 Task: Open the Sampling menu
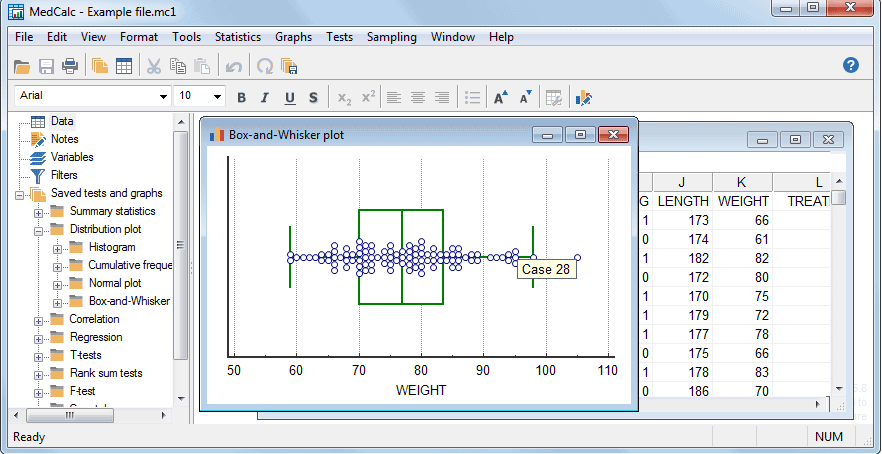point(392,37)
